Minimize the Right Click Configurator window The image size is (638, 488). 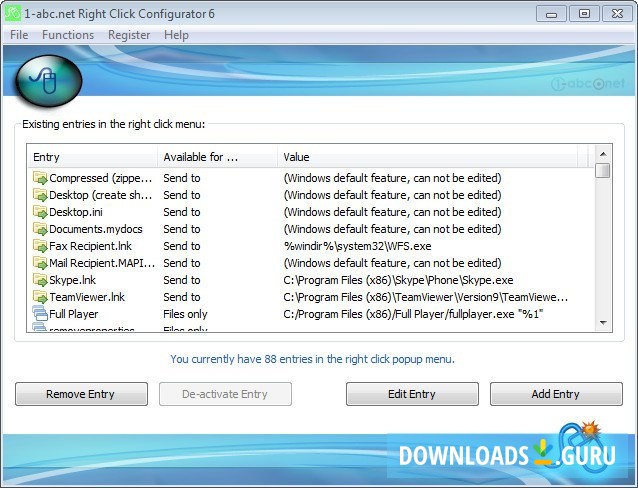click(x=551, y=14)
